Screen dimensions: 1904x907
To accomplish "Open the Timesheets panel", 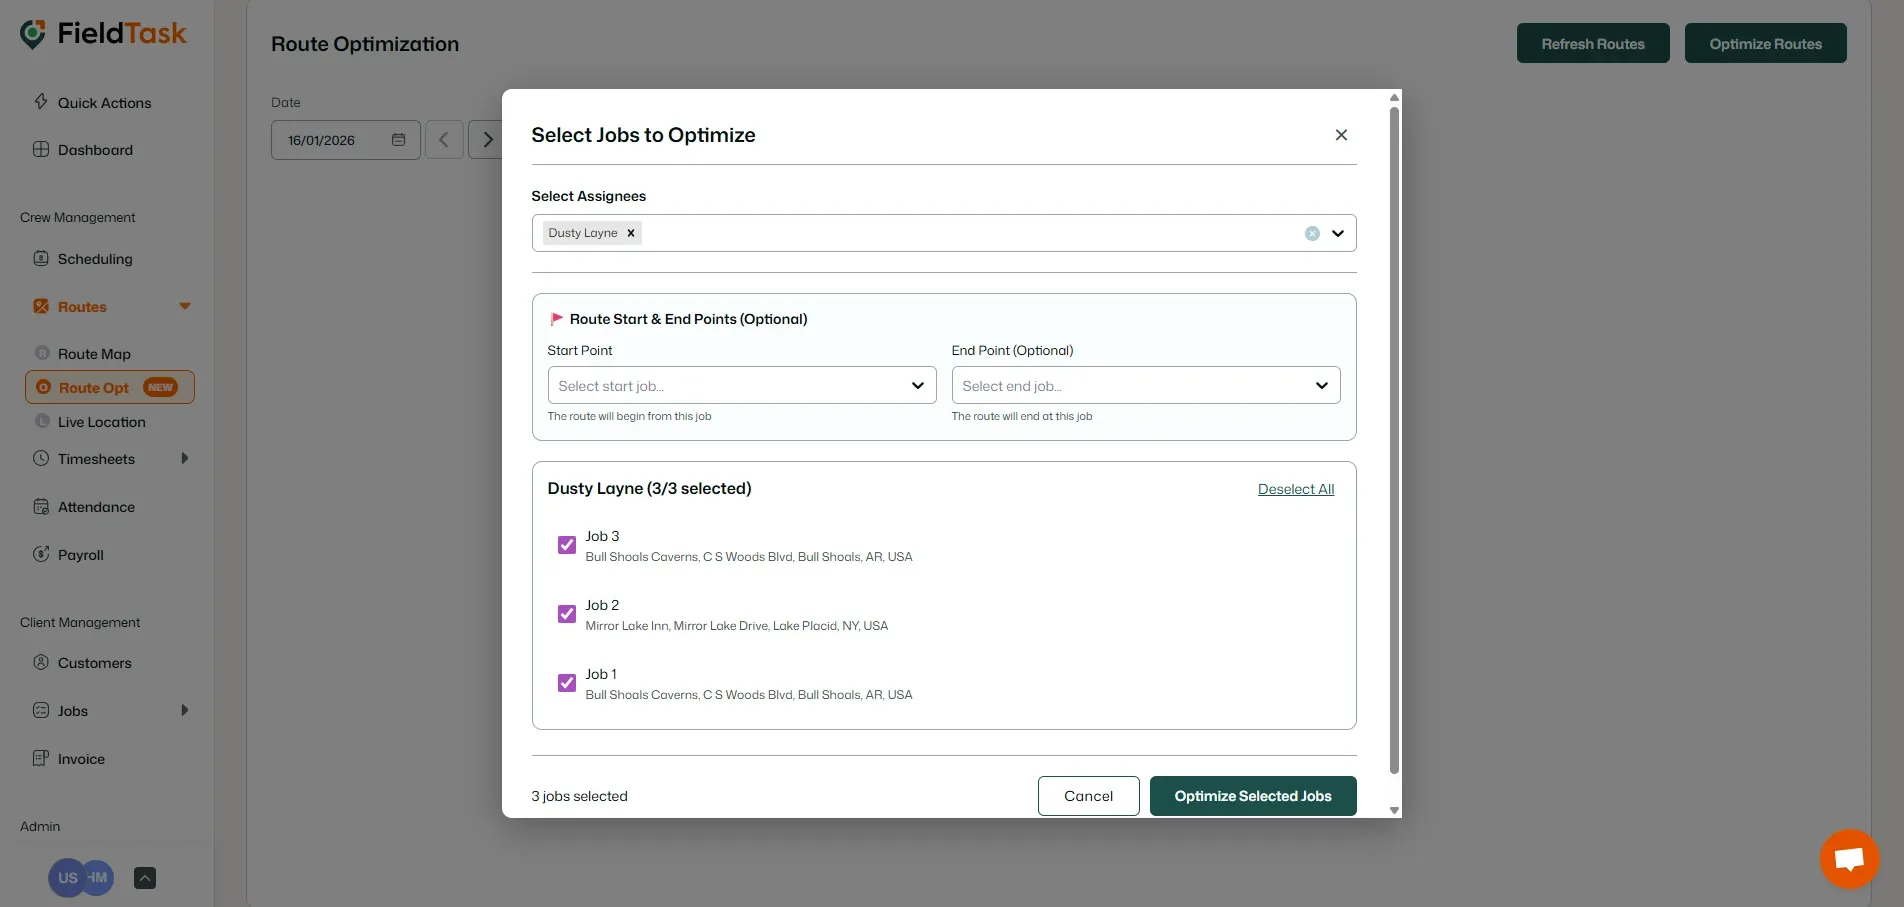I will (95, 458).
